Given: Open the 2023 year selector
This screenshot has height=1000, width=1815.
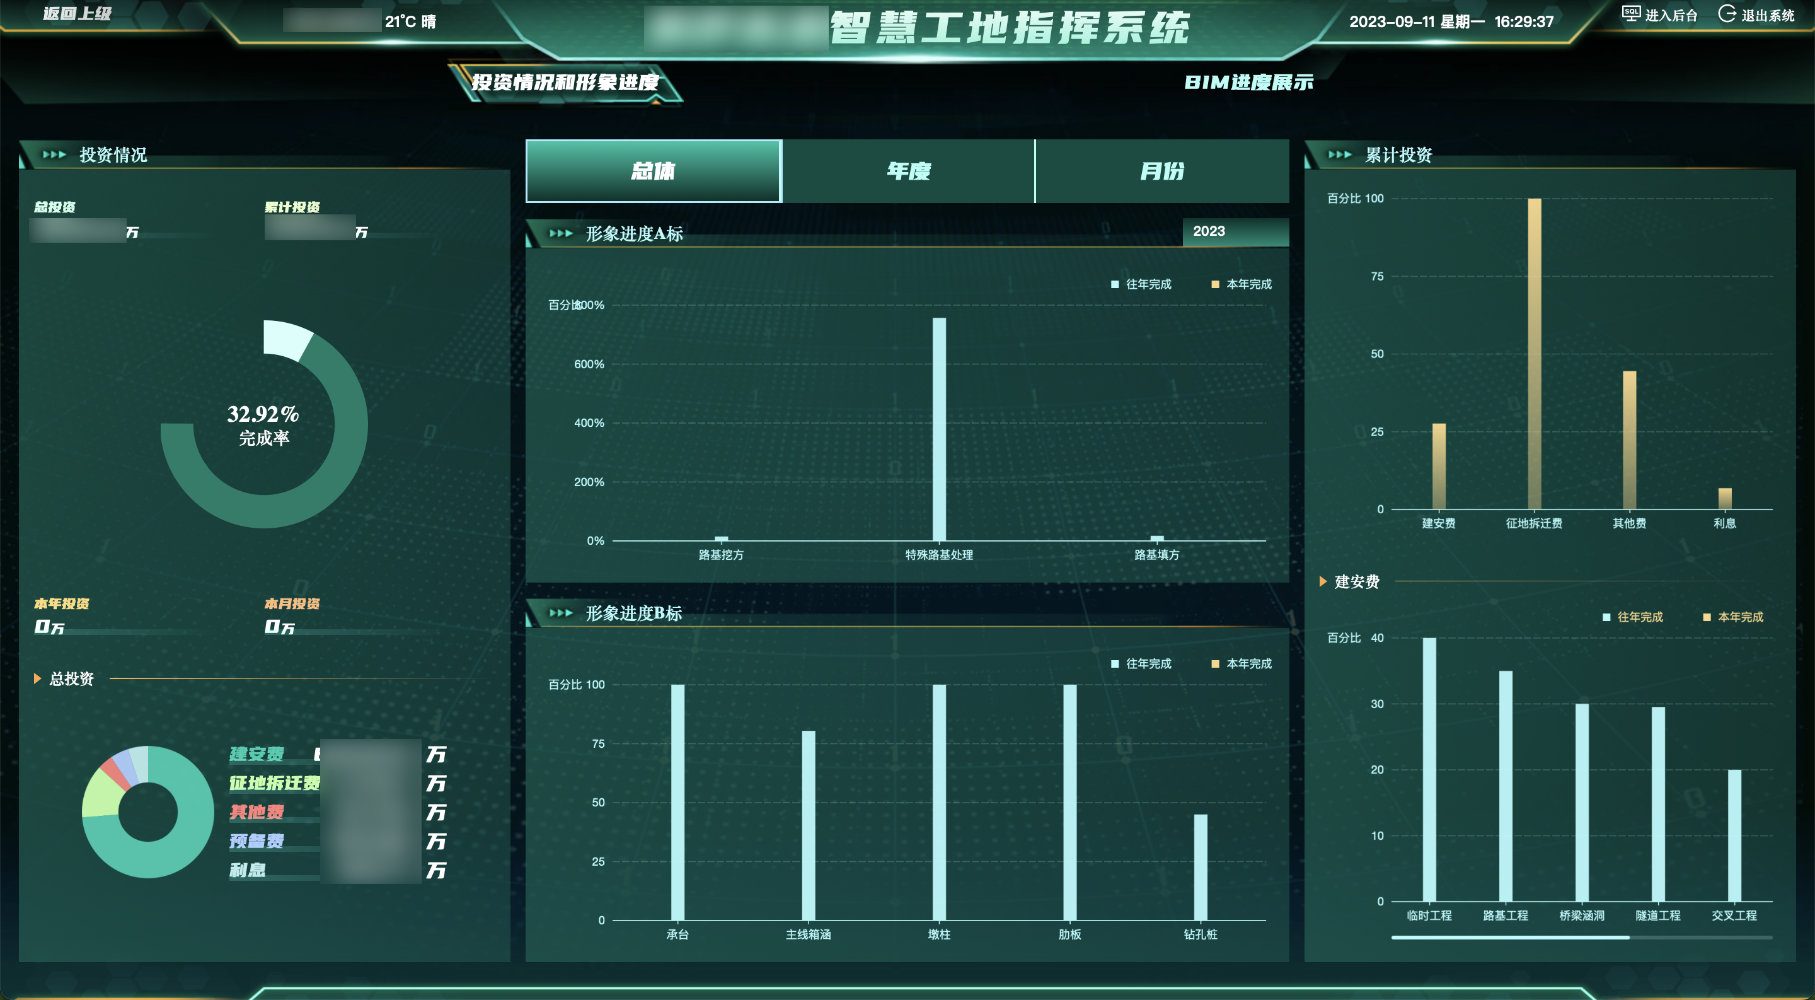Looking at the screenshot, I should click(1235, 232).
